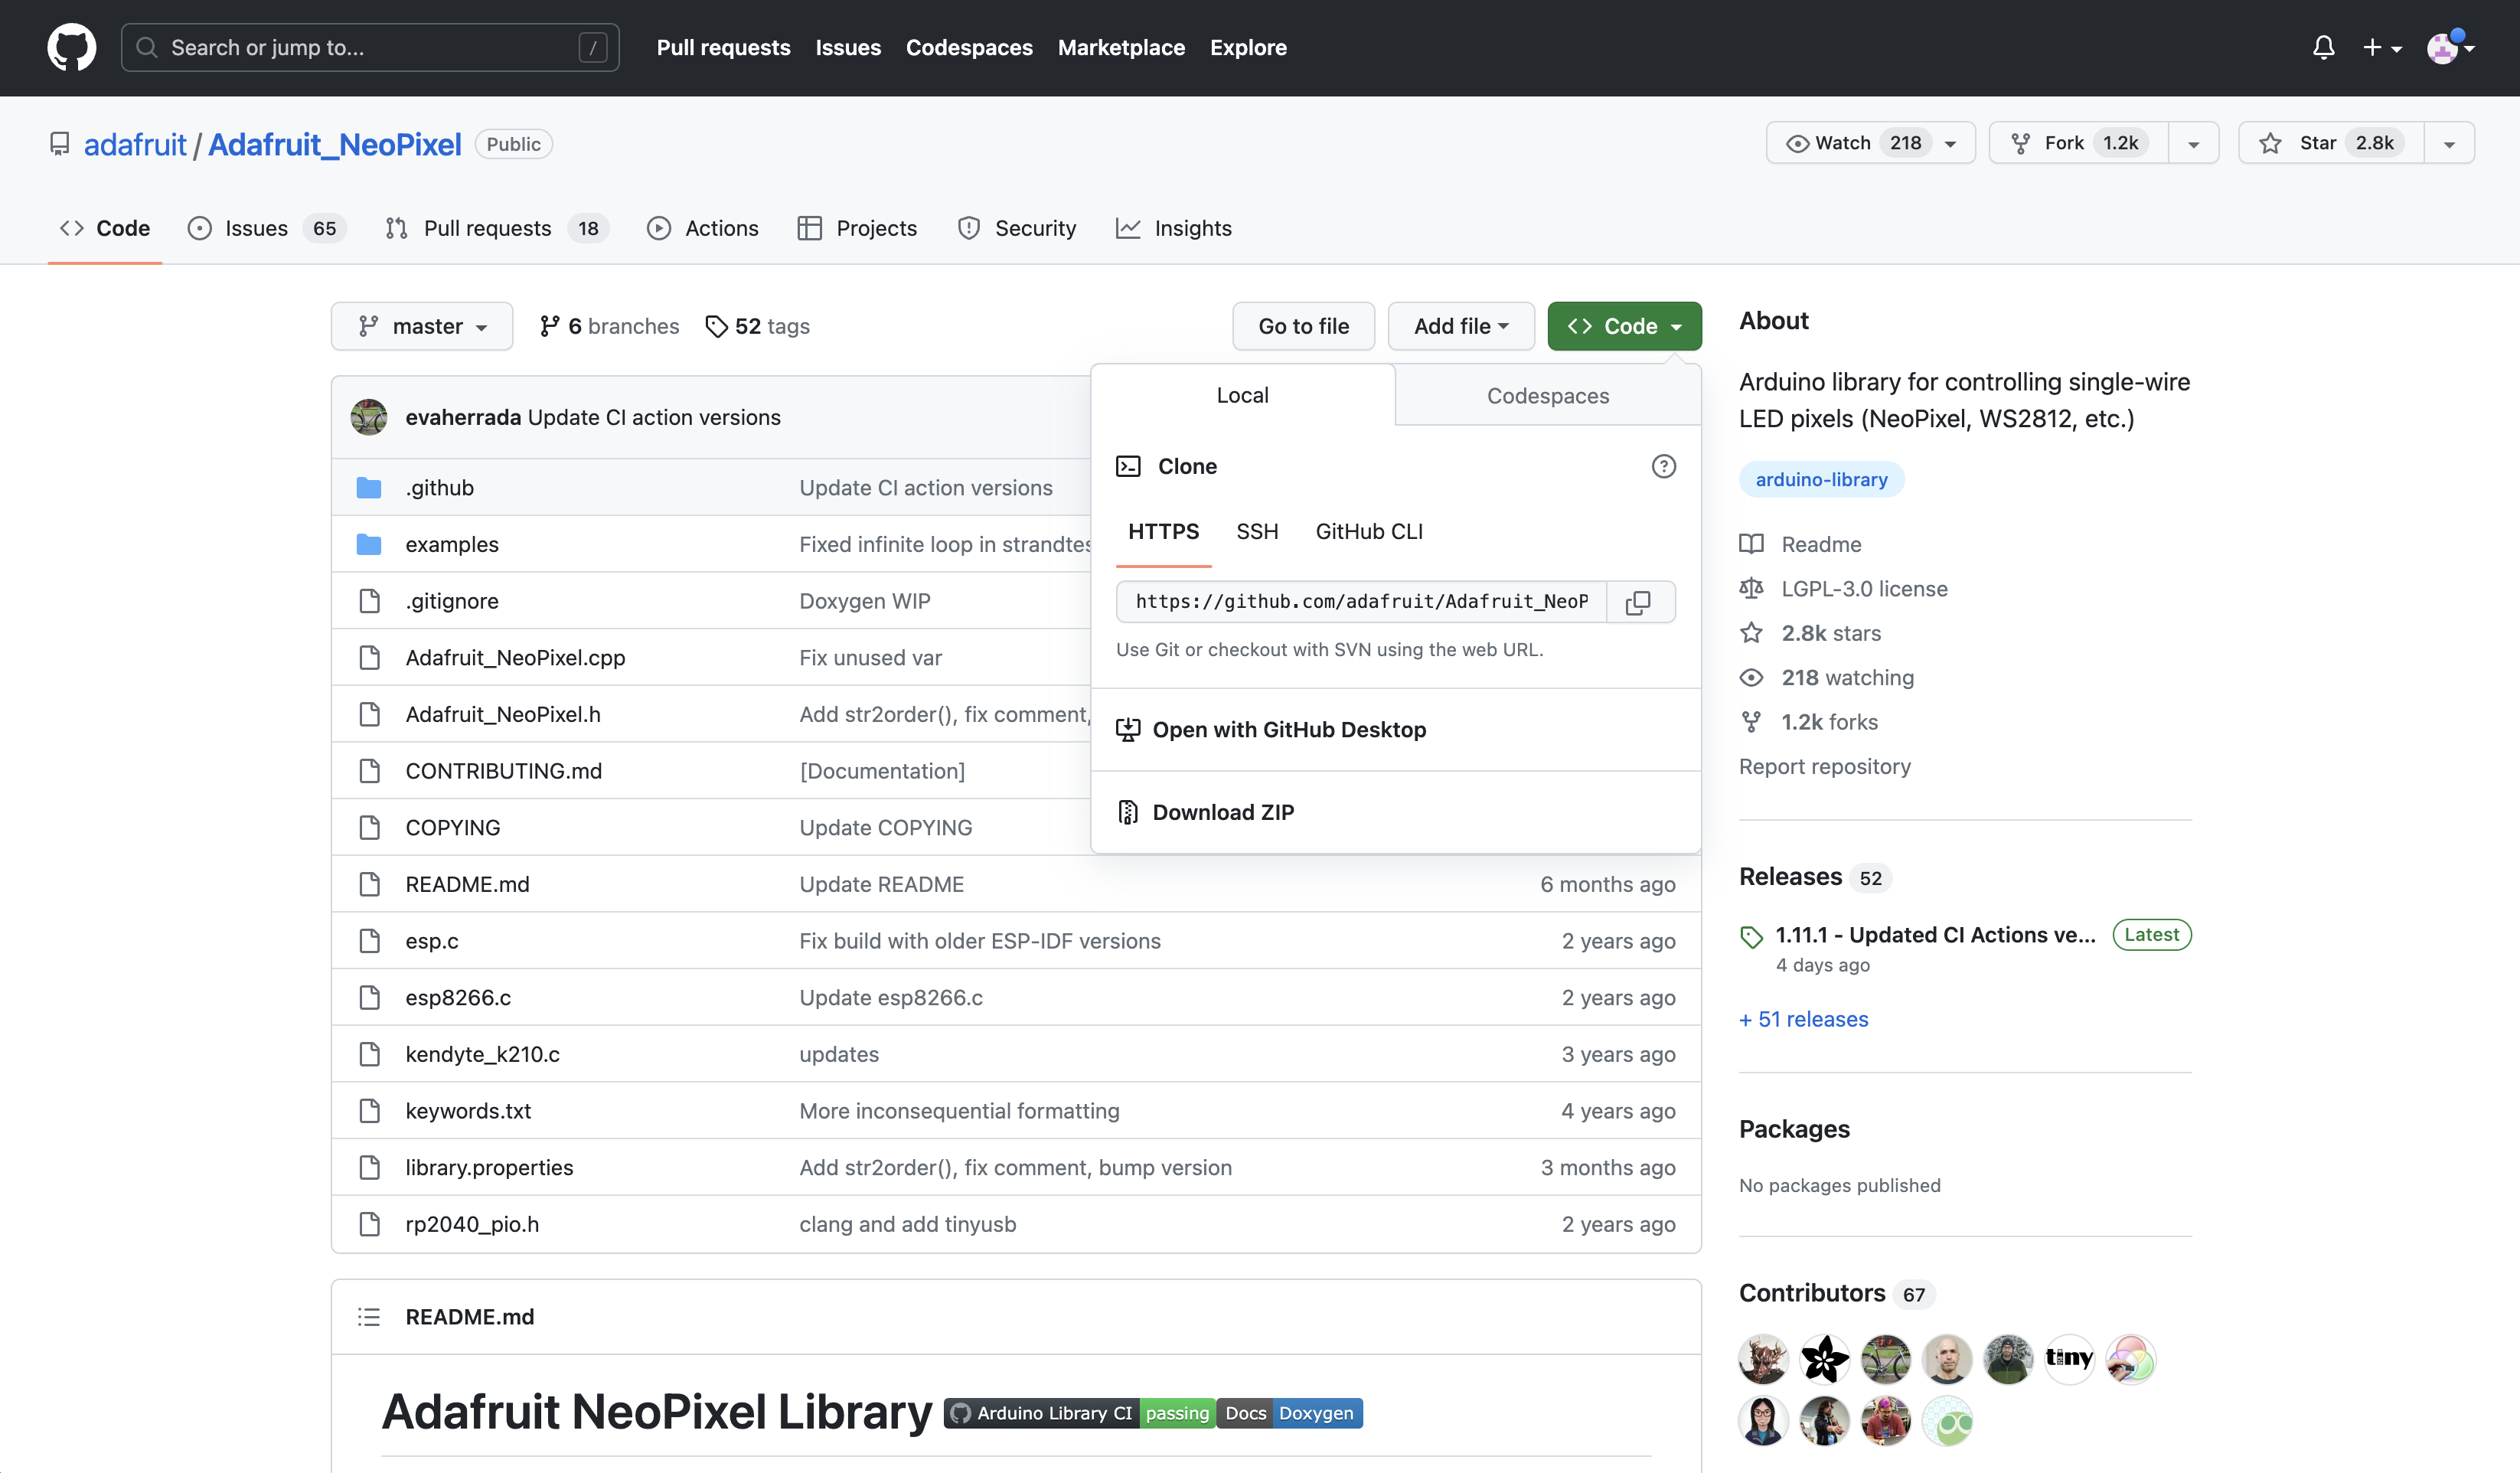2520x1473 pixels.
Task: Star the Adafruit_NeoPixel repository
Action: 2331,143
